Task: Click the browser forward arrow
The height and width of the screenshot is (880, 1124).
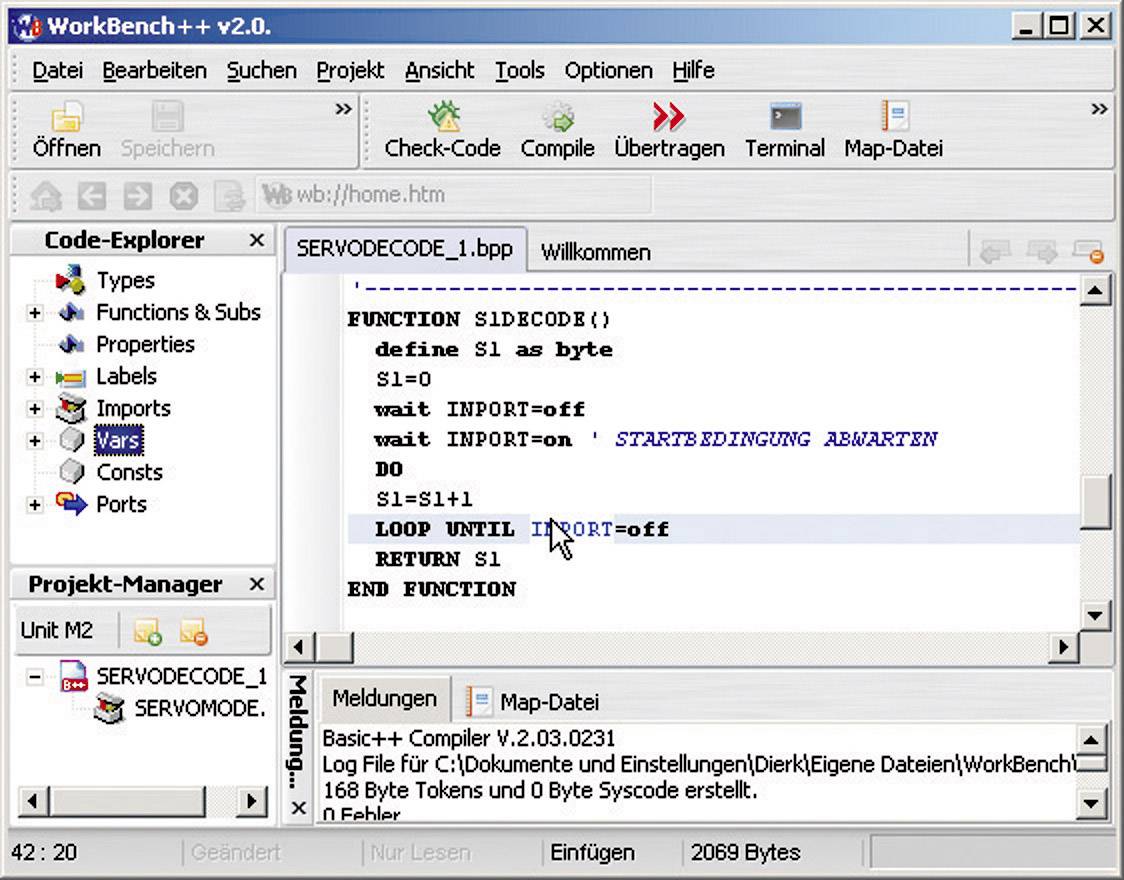Action: tap(138, 196)
